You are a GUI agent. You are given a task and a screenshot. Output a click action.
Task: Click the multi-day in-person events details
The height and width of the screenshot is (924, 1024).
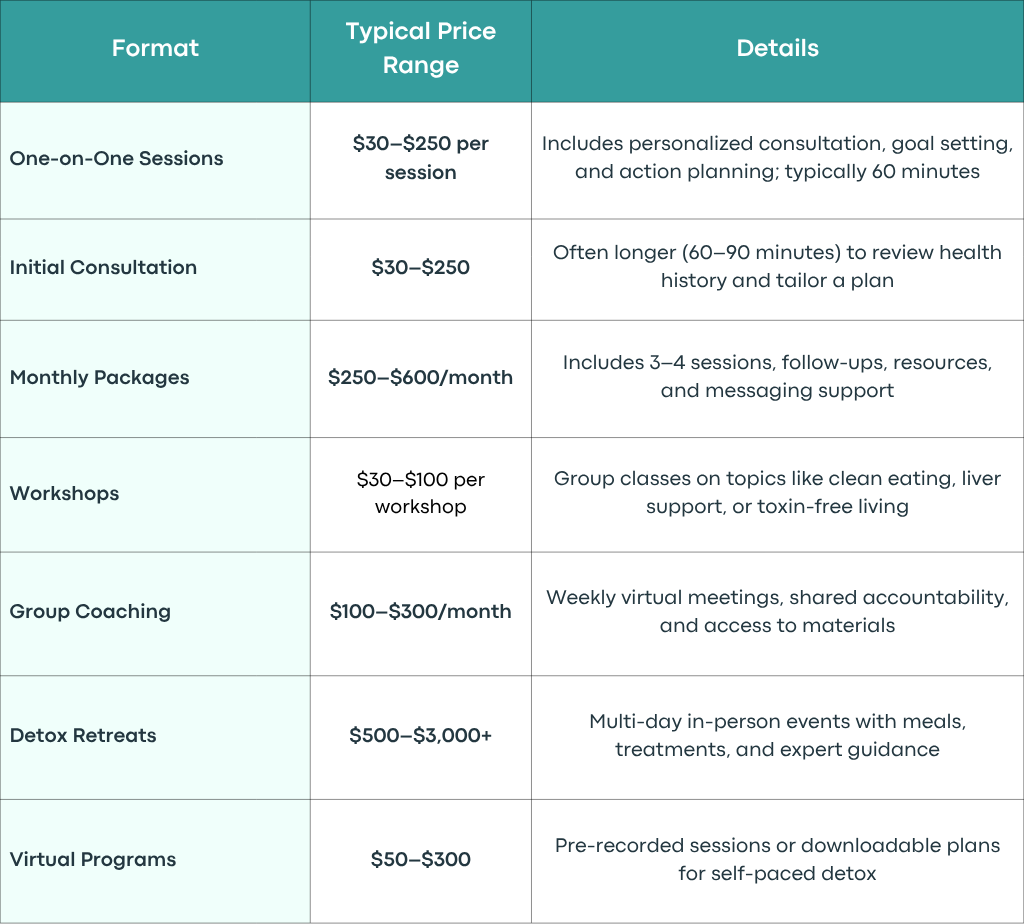tap(777, 735)
